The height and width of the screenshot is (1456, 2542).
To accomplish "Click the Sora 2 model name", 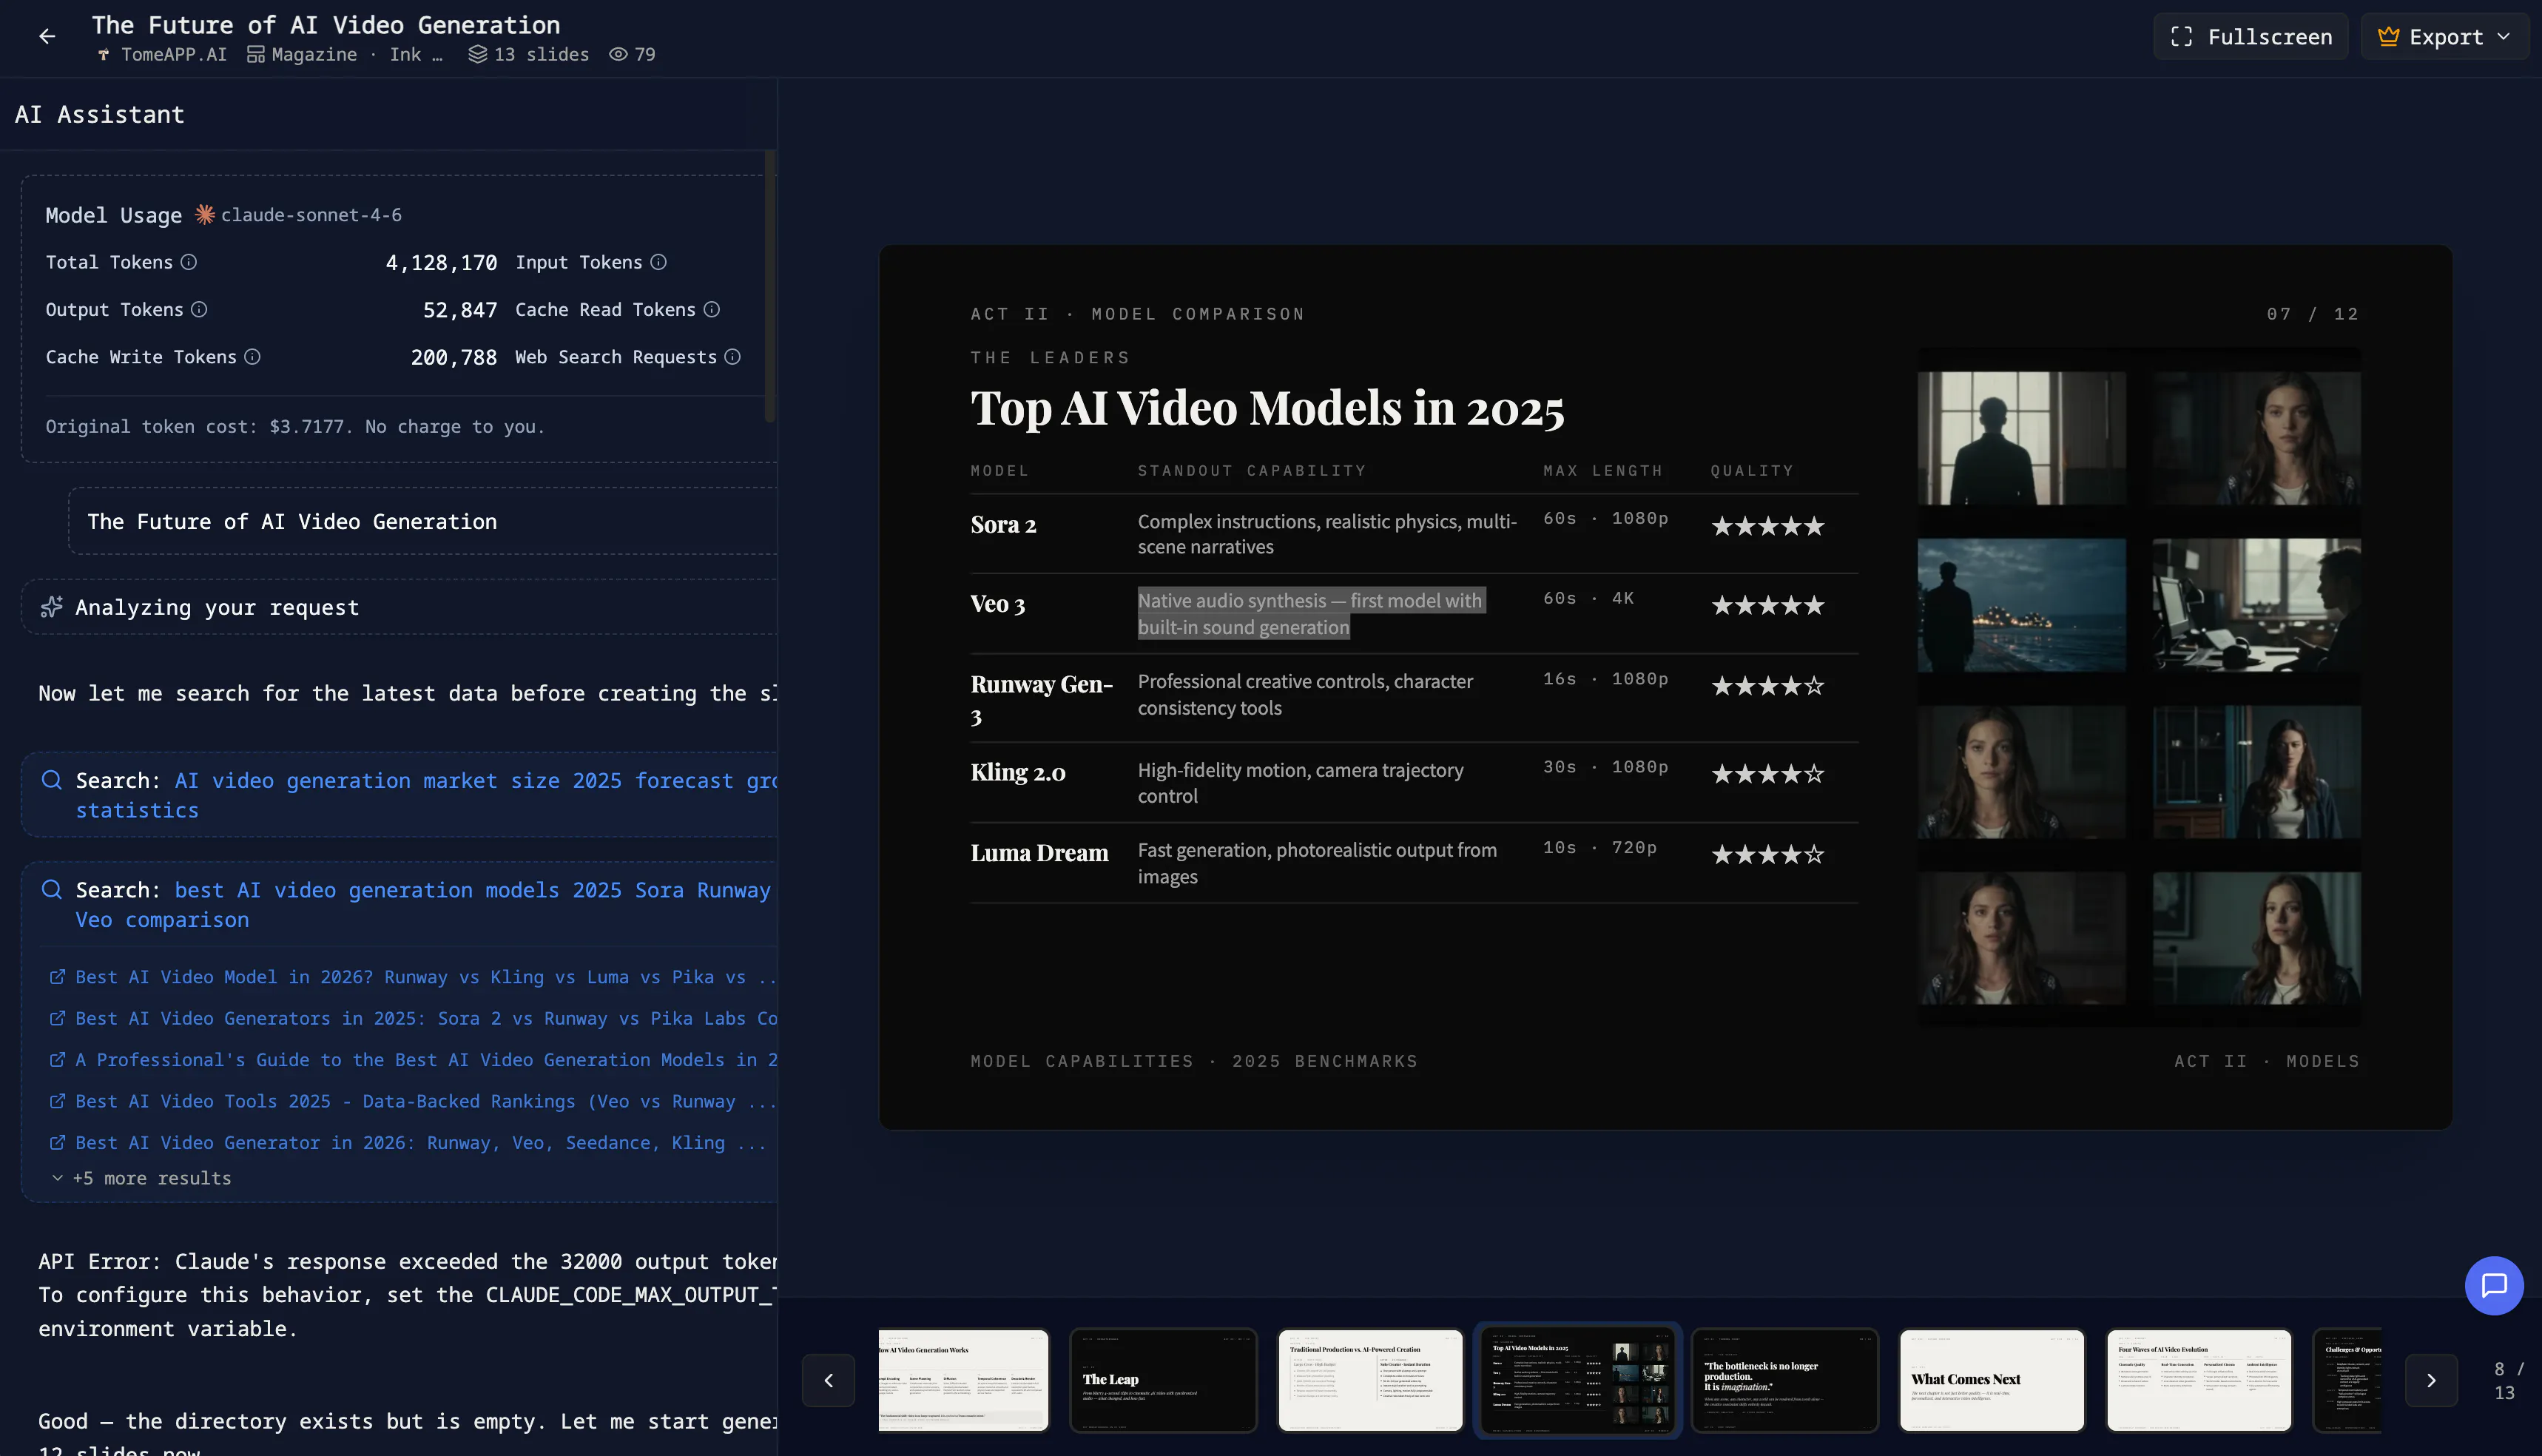I will tap(1003, 525).
